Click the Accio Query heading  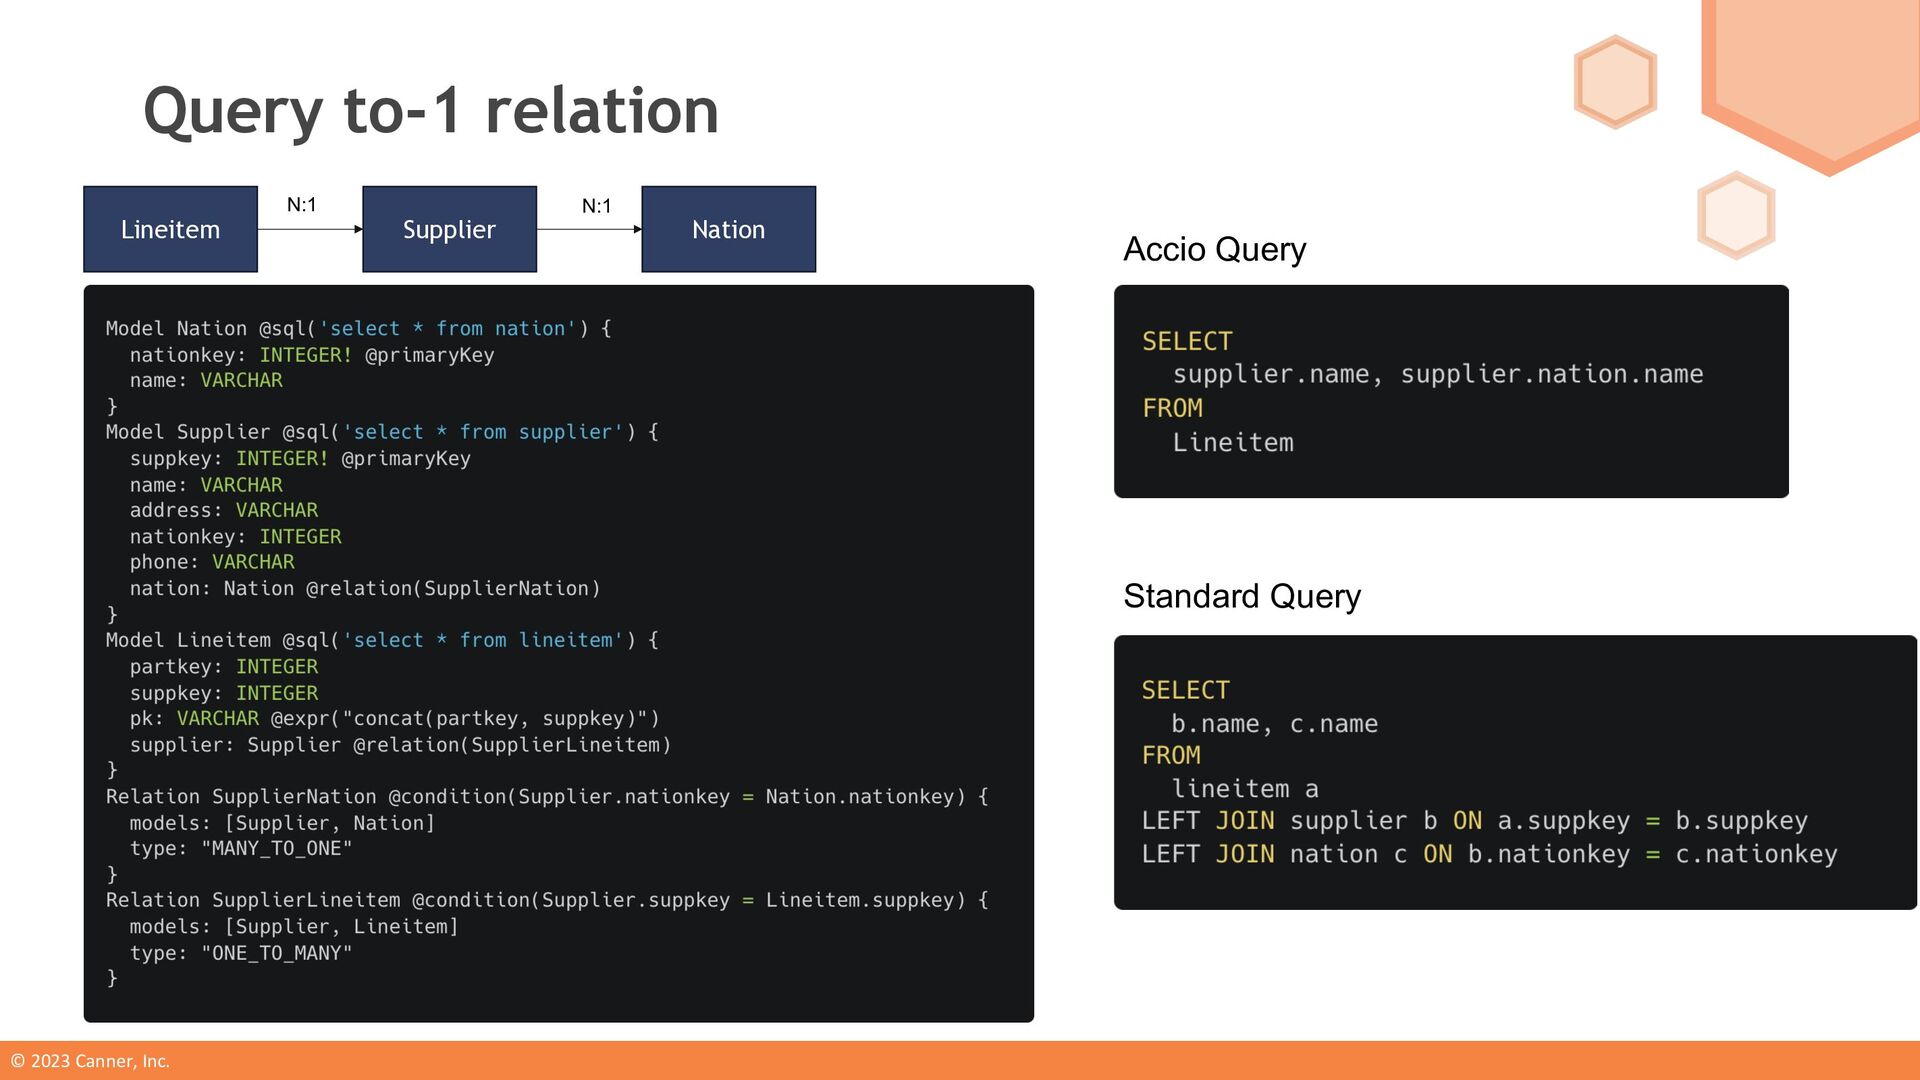[1214, 249]
